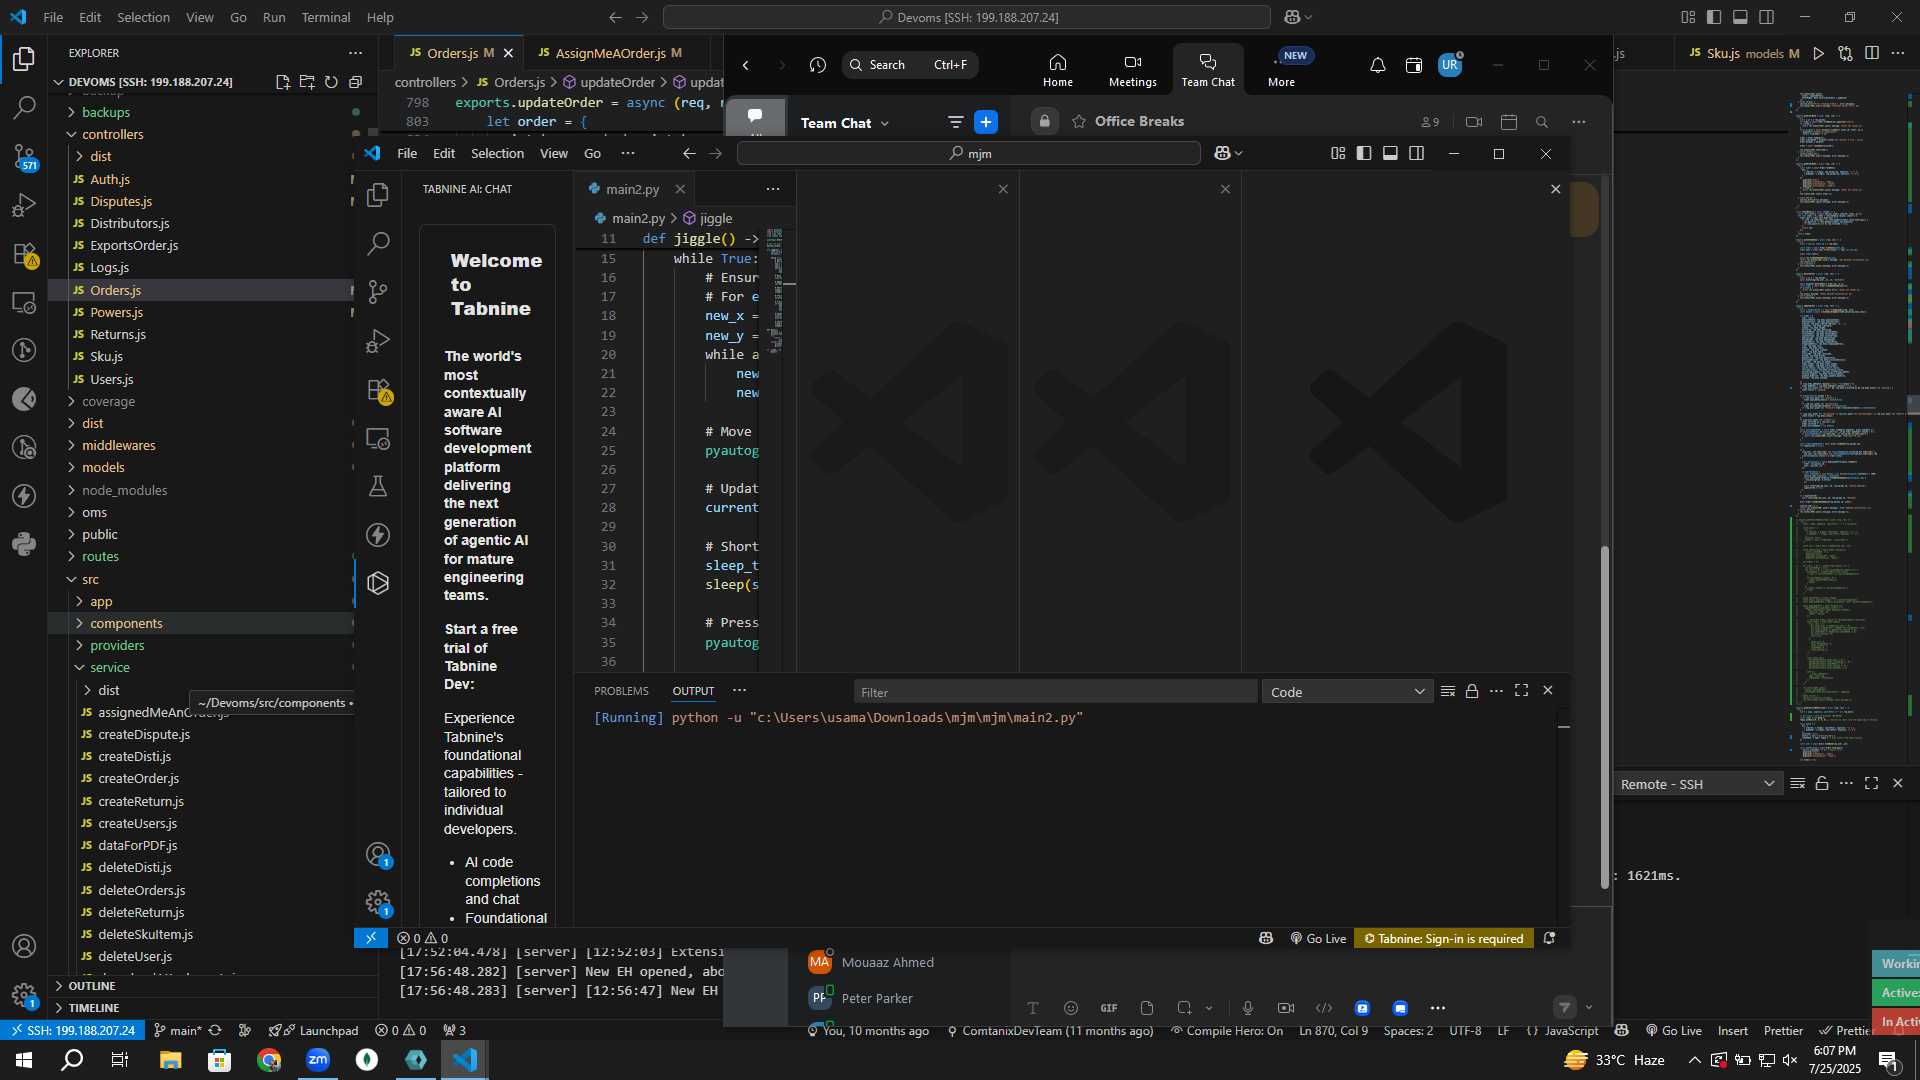Open Tabnine icon in mjm activity bar

pyautogui.click(x=378, y=584)
